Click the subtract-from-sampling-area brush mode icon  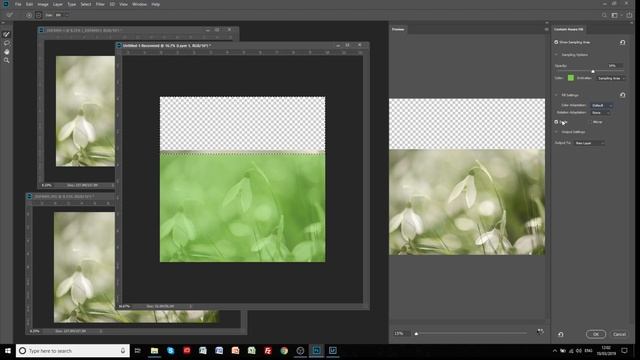[x=38, y=15]
